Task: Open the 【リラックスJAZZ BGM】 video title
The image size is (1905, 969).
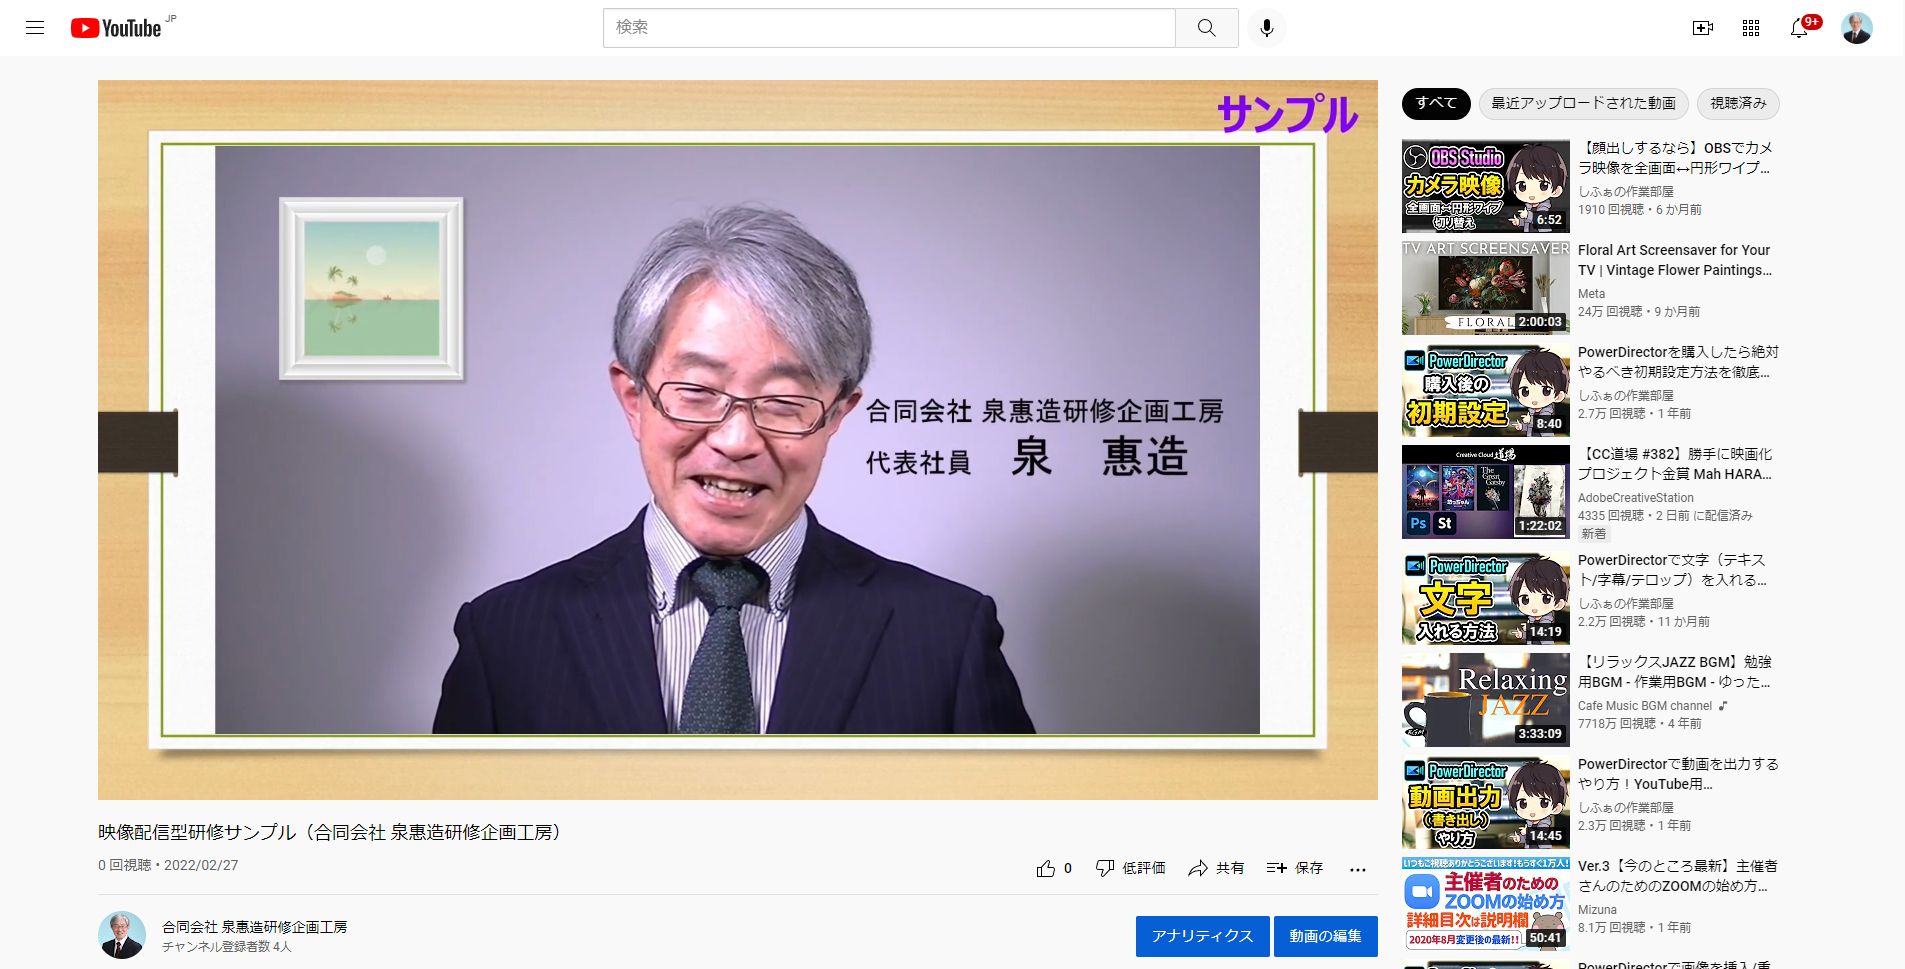Action: coord(1675,672)
